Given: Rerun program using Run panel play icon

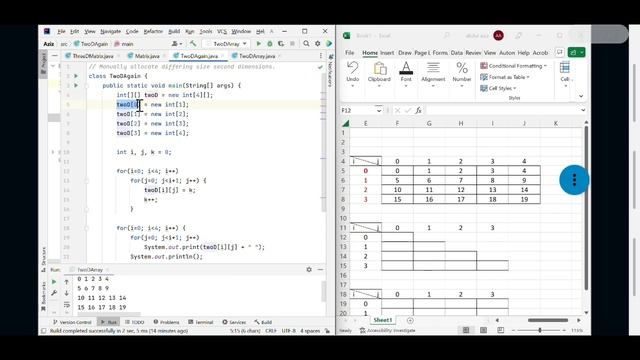Looking at the screenshot, I should [54, 282].
